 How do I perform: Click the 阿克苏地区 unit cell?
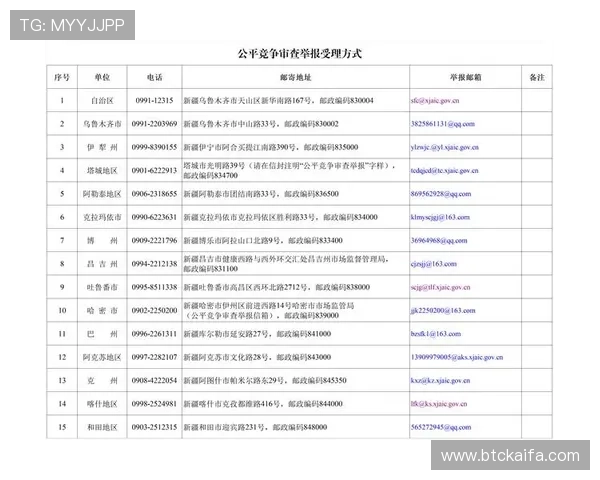(x=102, y=358)
